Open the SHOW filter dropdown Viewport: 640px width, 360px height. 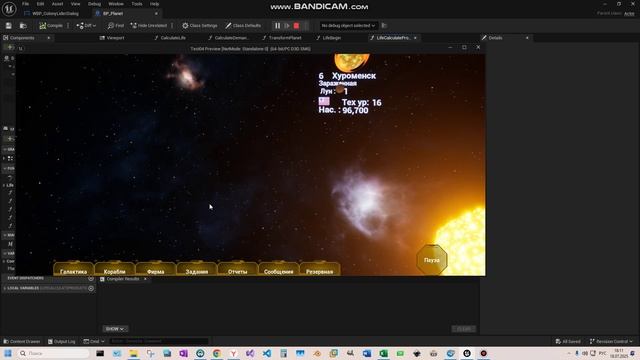click(x=115, y=329)
